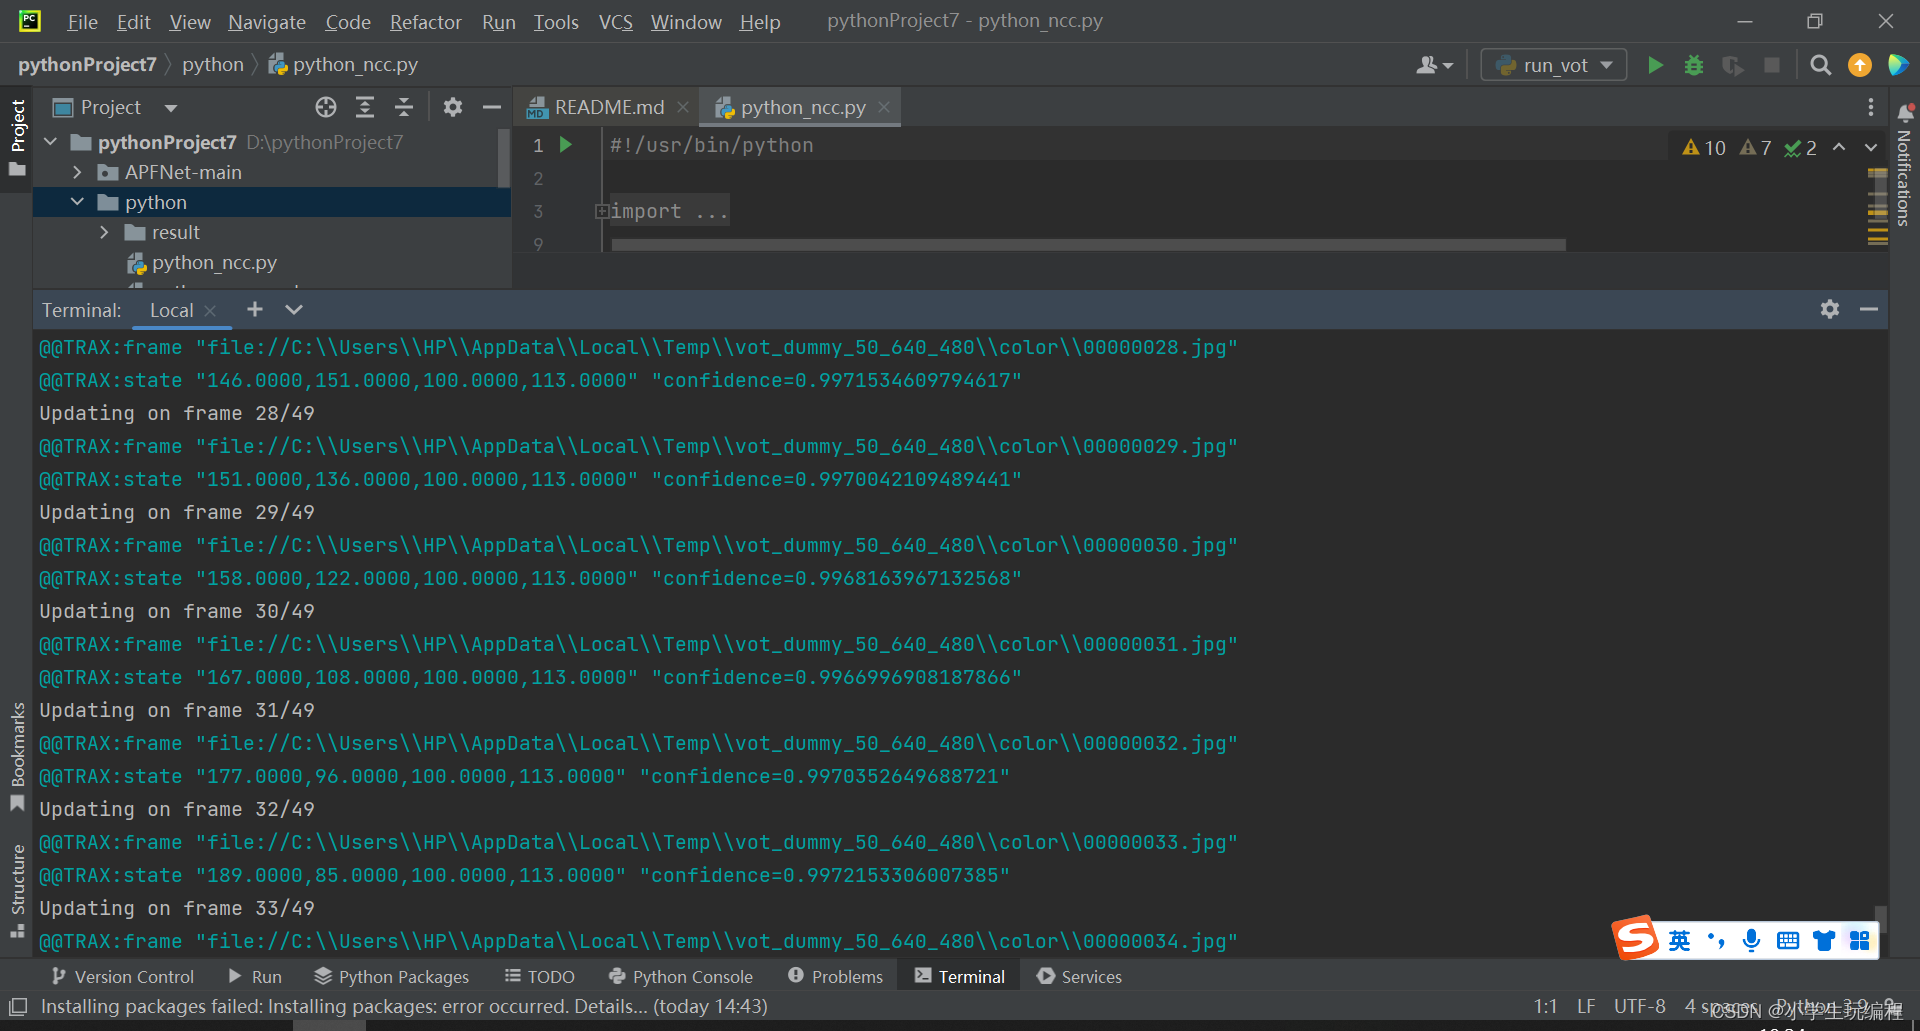Viewport: 1920px width, 1031px height.
Task: Open terminal shell options dropdown arrow
Action: click(294, 310)
